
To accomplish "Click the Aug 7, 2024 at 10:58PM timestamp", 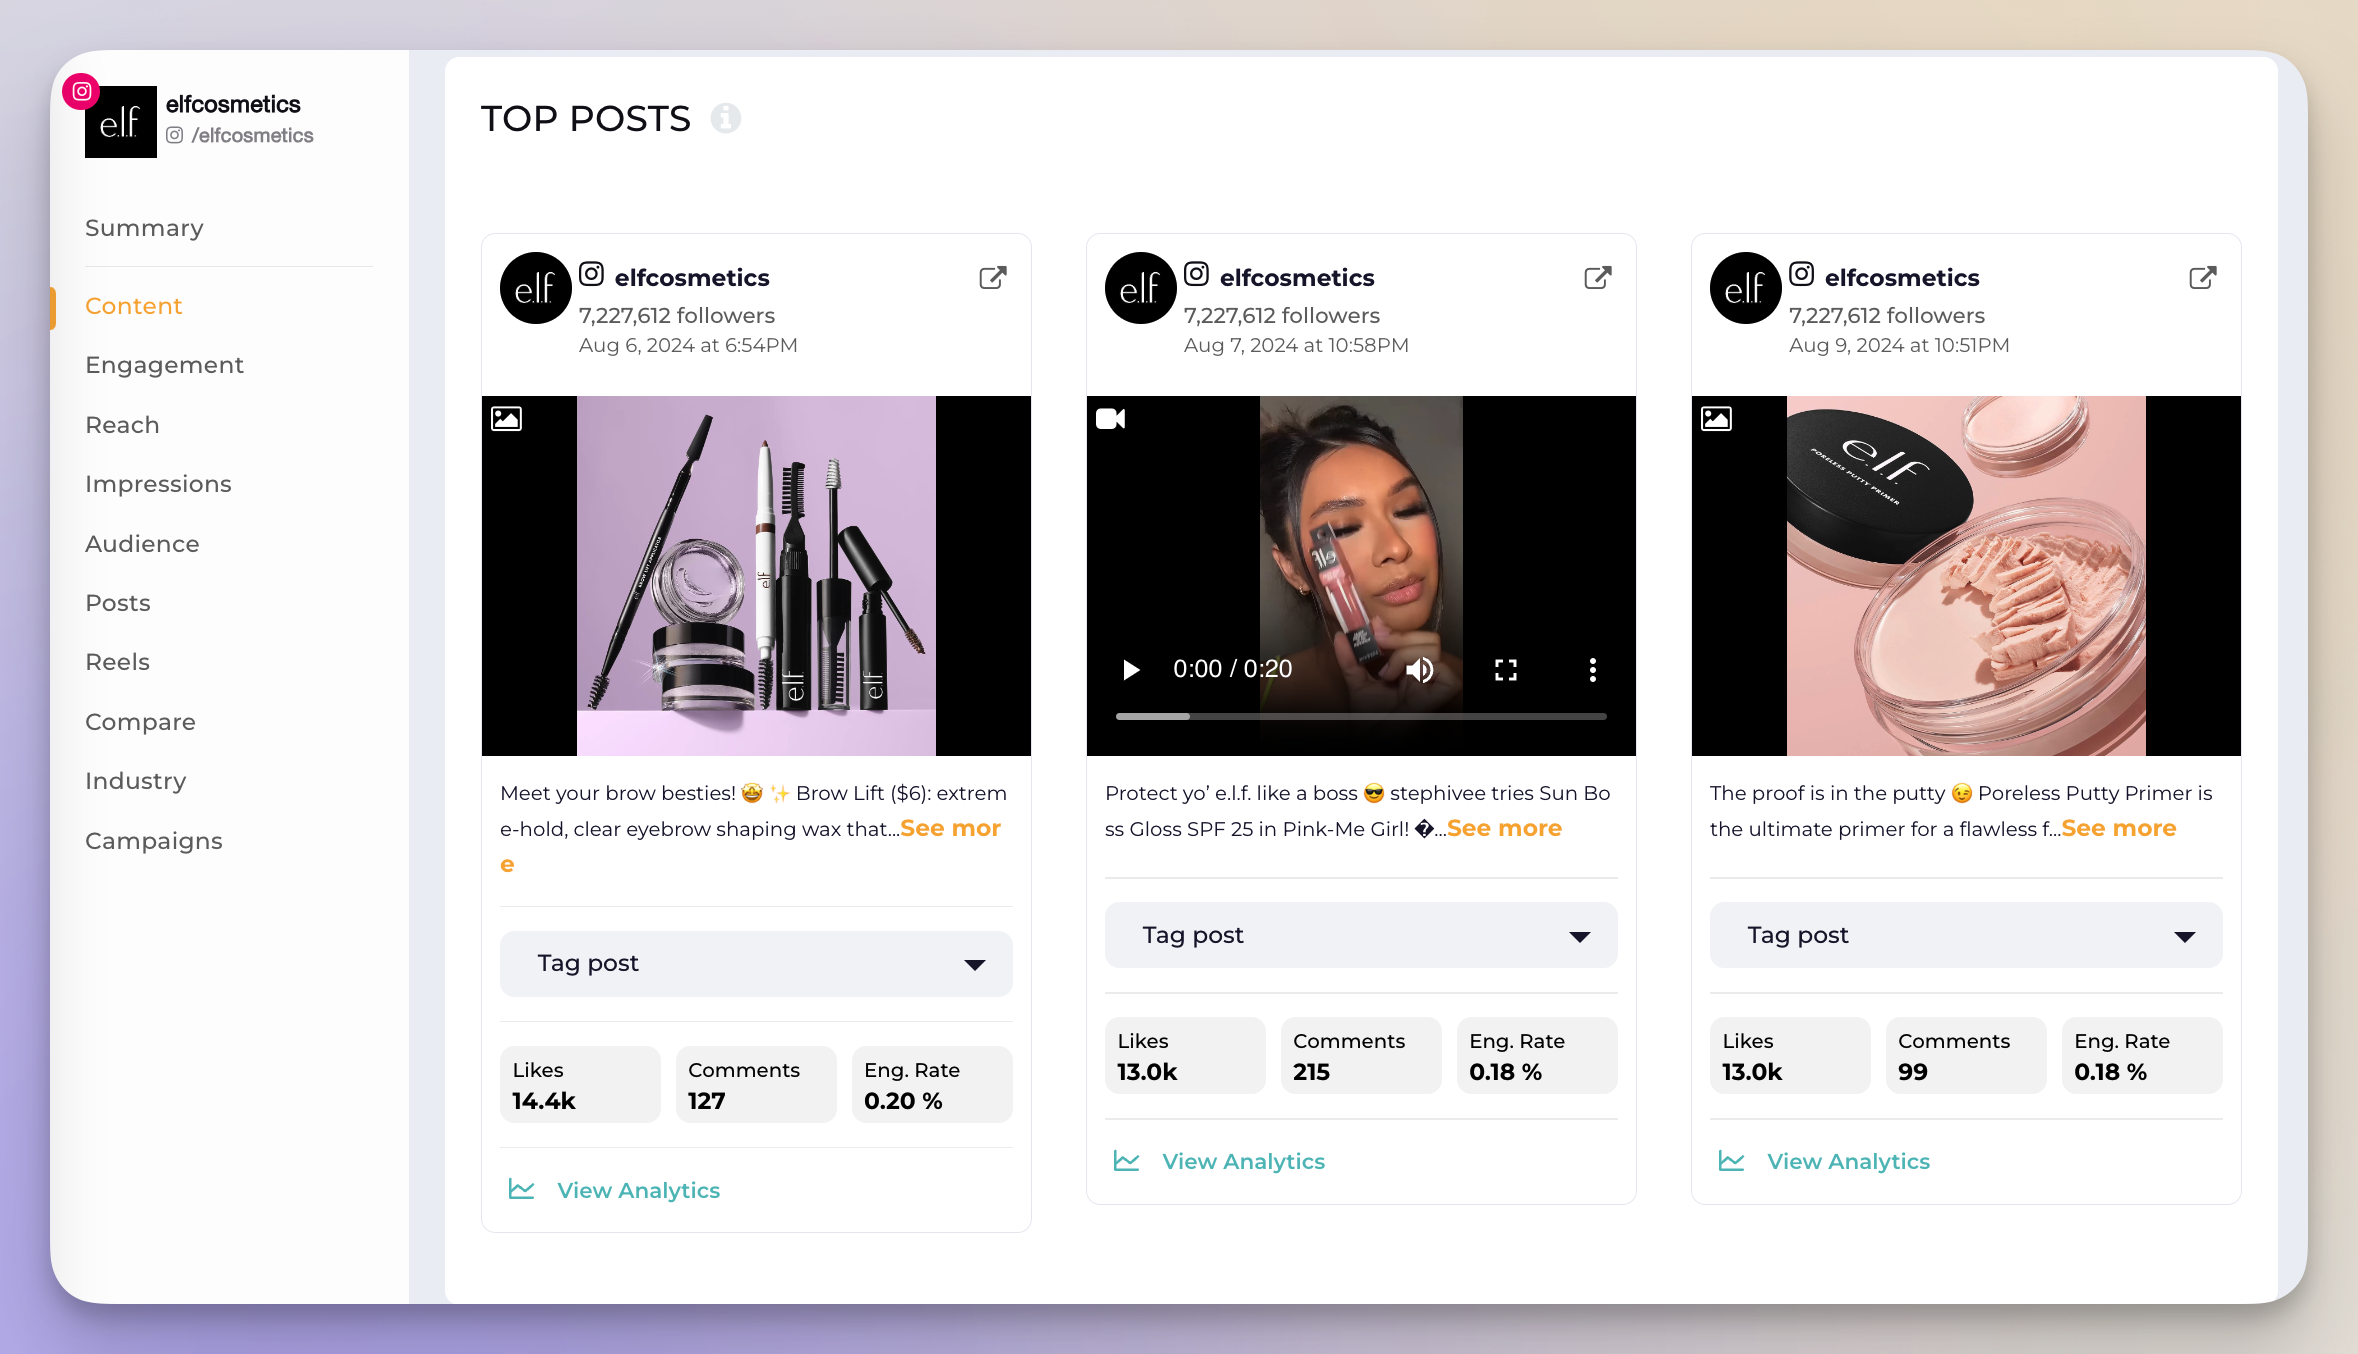I will click(1296, 345).
